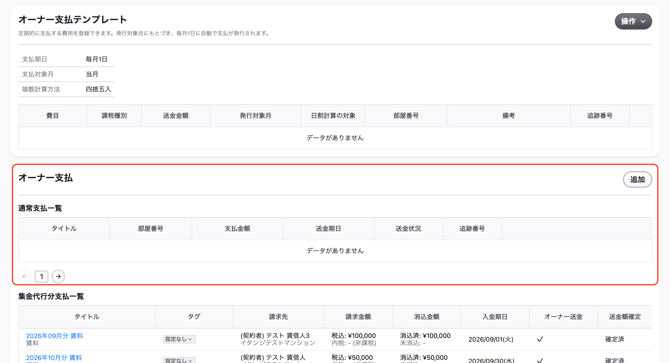Open the 2026年09月分 賃料 link

(x=54, y=336)
